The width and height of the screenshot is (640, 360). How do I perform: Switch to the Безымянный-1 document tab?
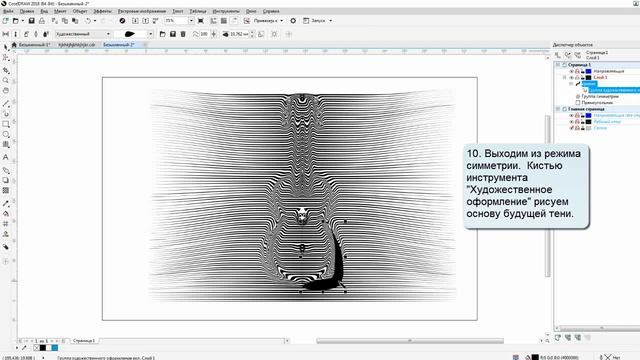tap(34, 44)
